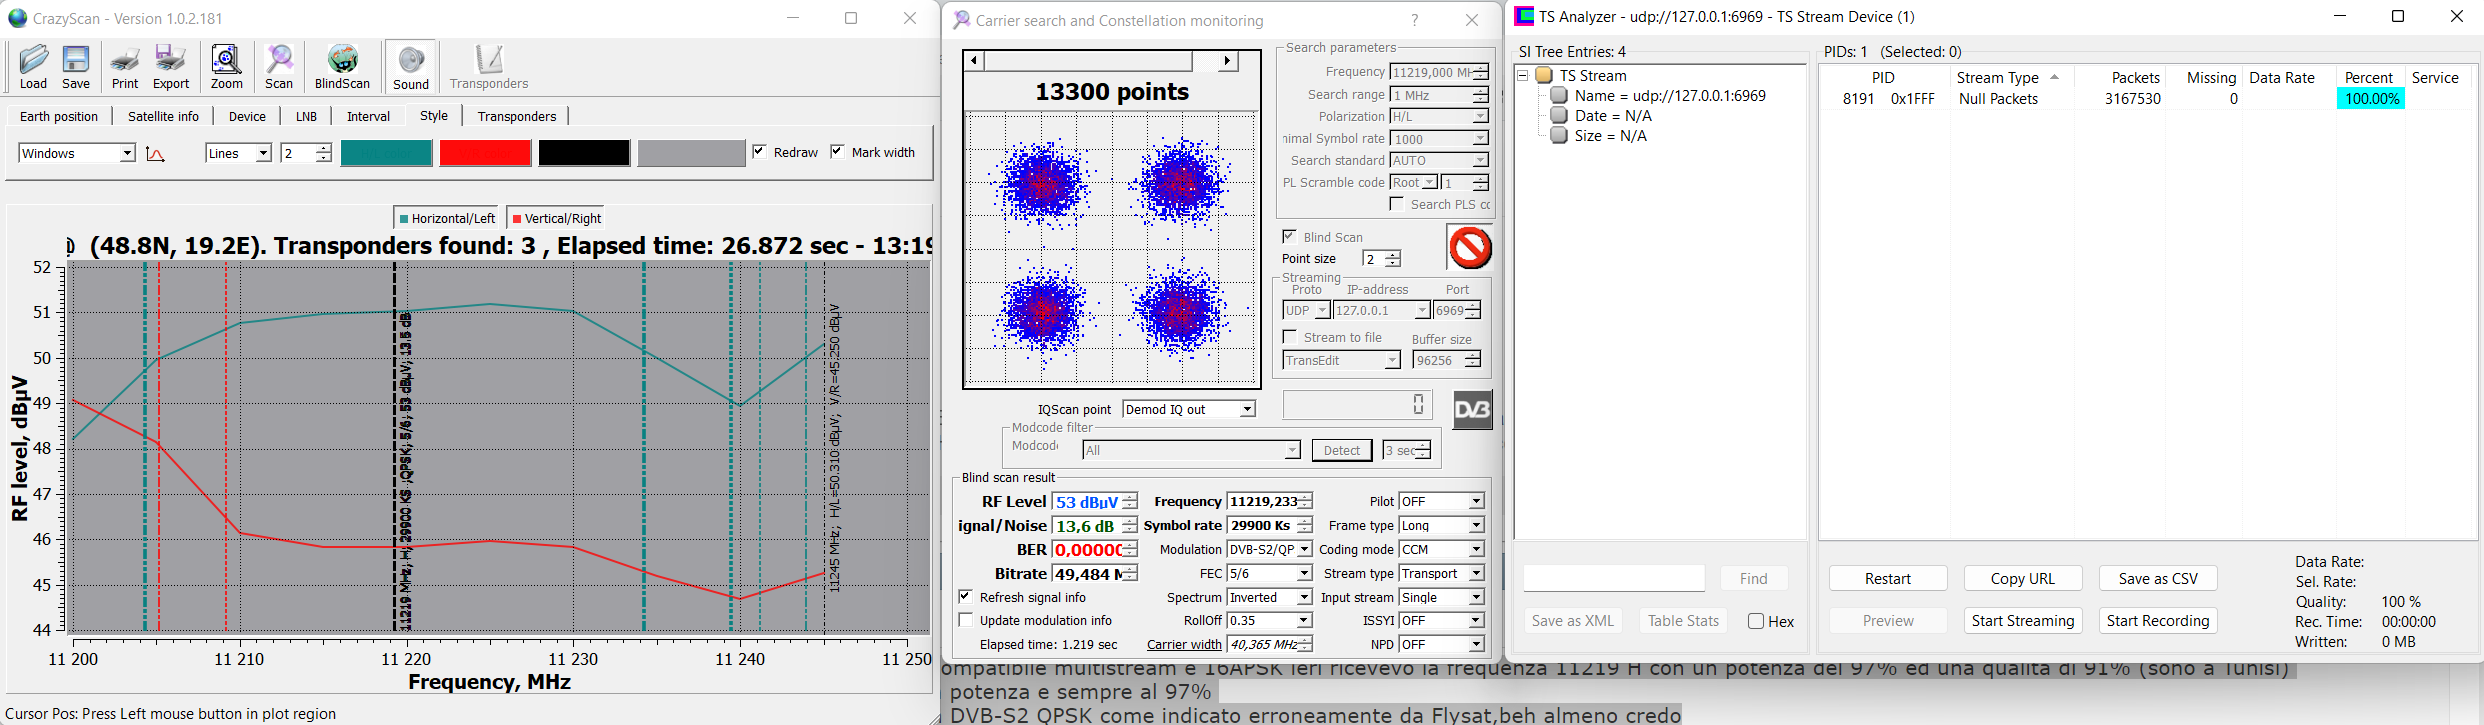Screen dimensions: 2484x725
Task: Toggle the Blind Scan checkbox
Action: (x=1290, y=237)
